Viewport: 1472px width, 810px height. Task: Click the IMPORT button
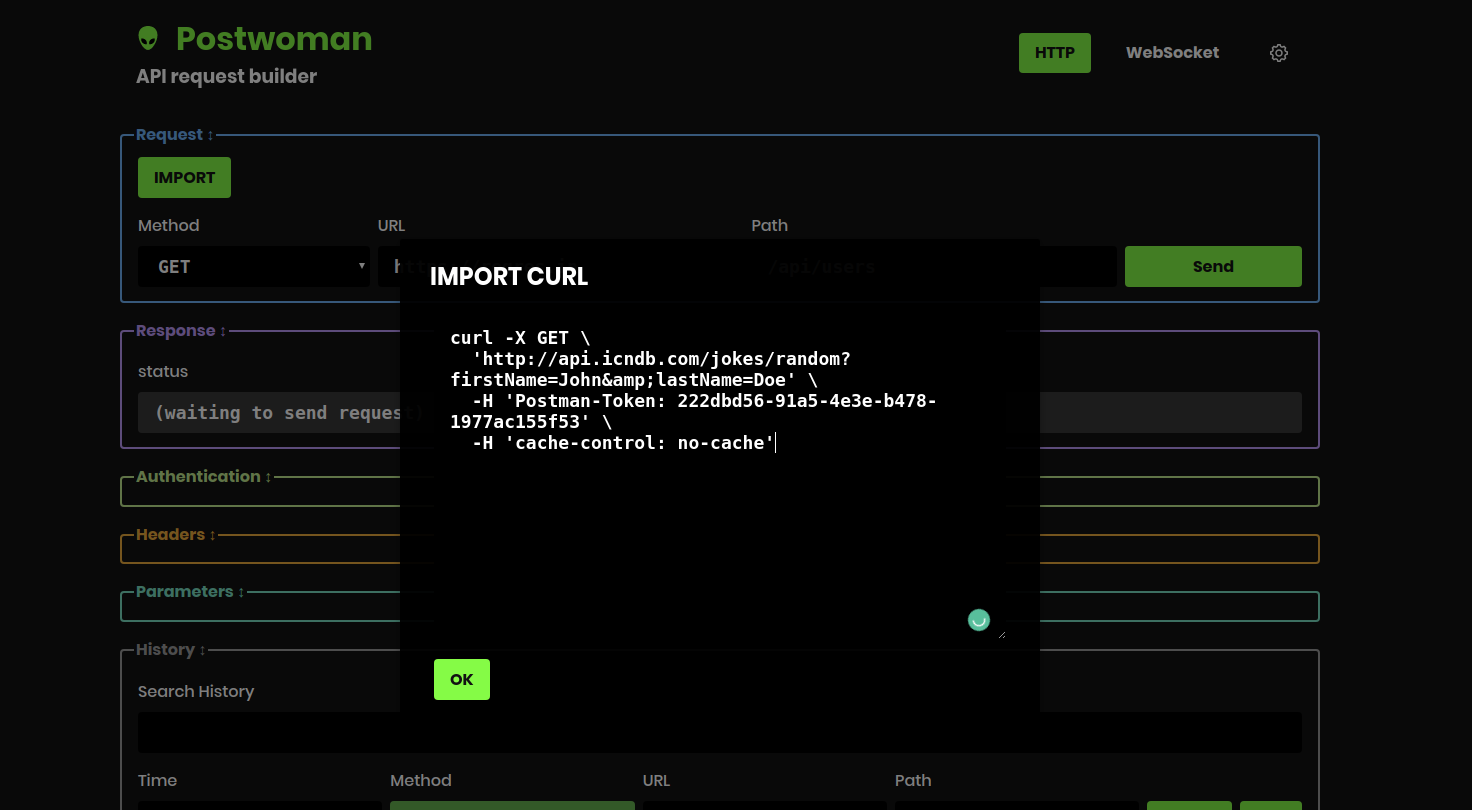[x=184, y=177]
